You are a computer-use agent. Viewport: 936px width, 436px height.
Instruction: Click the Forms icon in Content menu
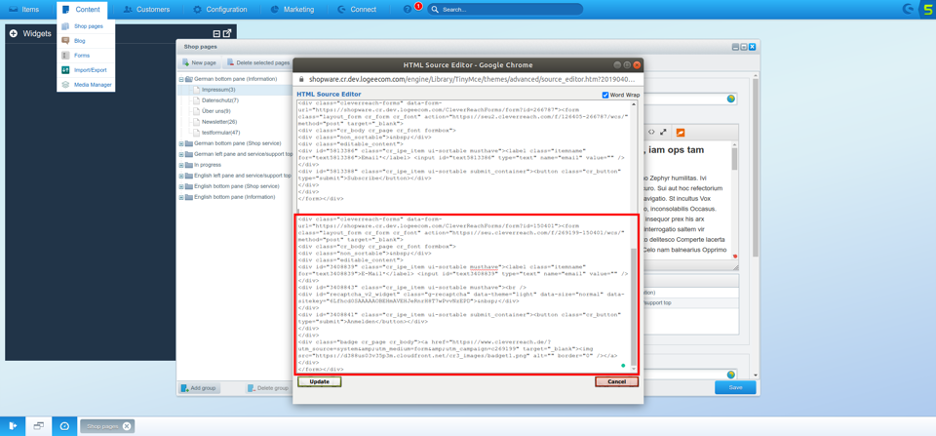(x=66, y=56)
